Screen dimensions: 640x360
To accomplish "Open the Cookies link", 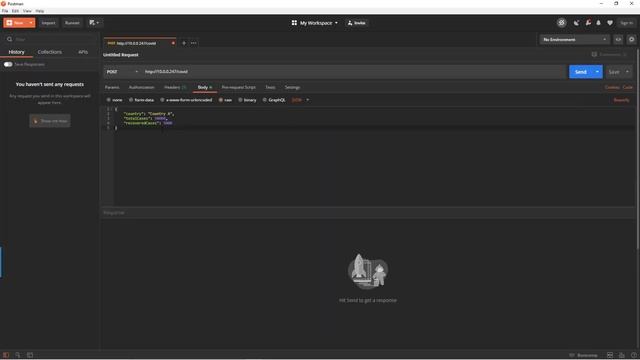I will pos(612,87).
